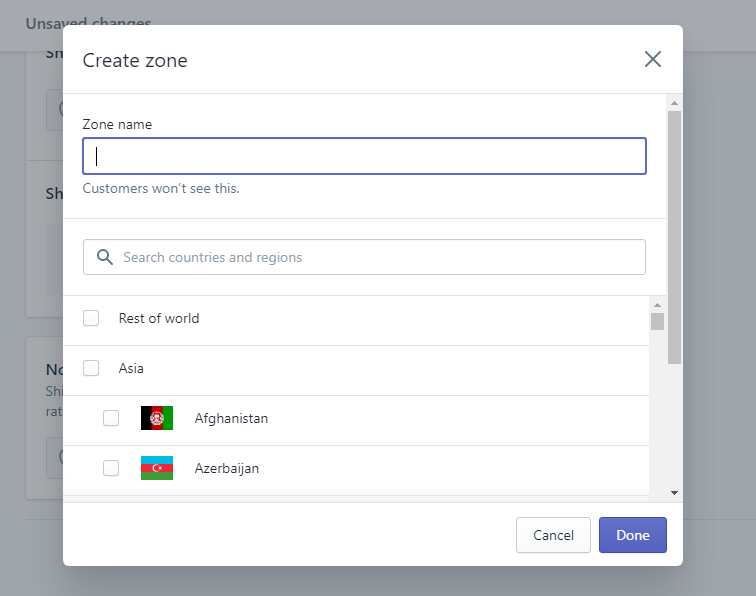The height and width of the screenshot is (596, 756).
Task: Tick the Asia region checkbox
Action: (91, 368)
